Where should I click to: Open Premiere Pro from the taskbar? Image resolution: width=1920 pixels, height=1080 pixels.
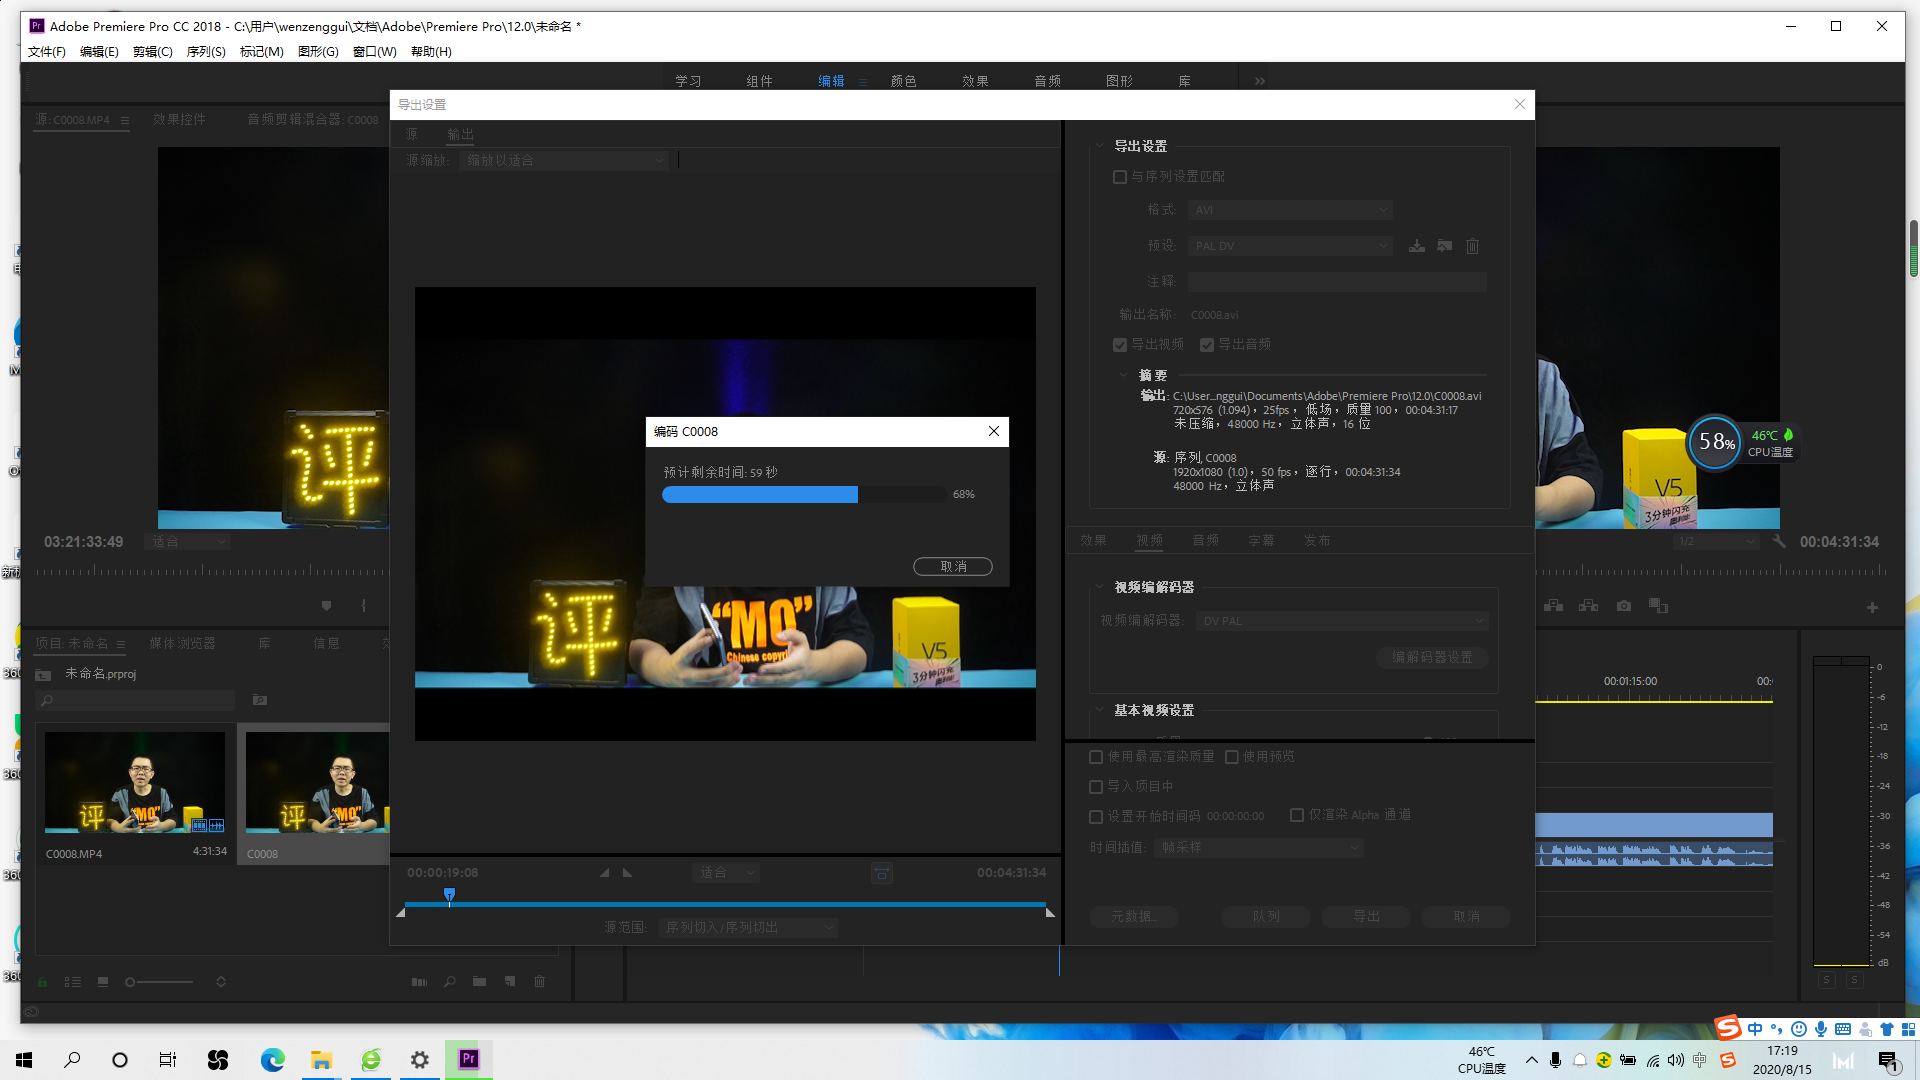(x=469, y=1059)
